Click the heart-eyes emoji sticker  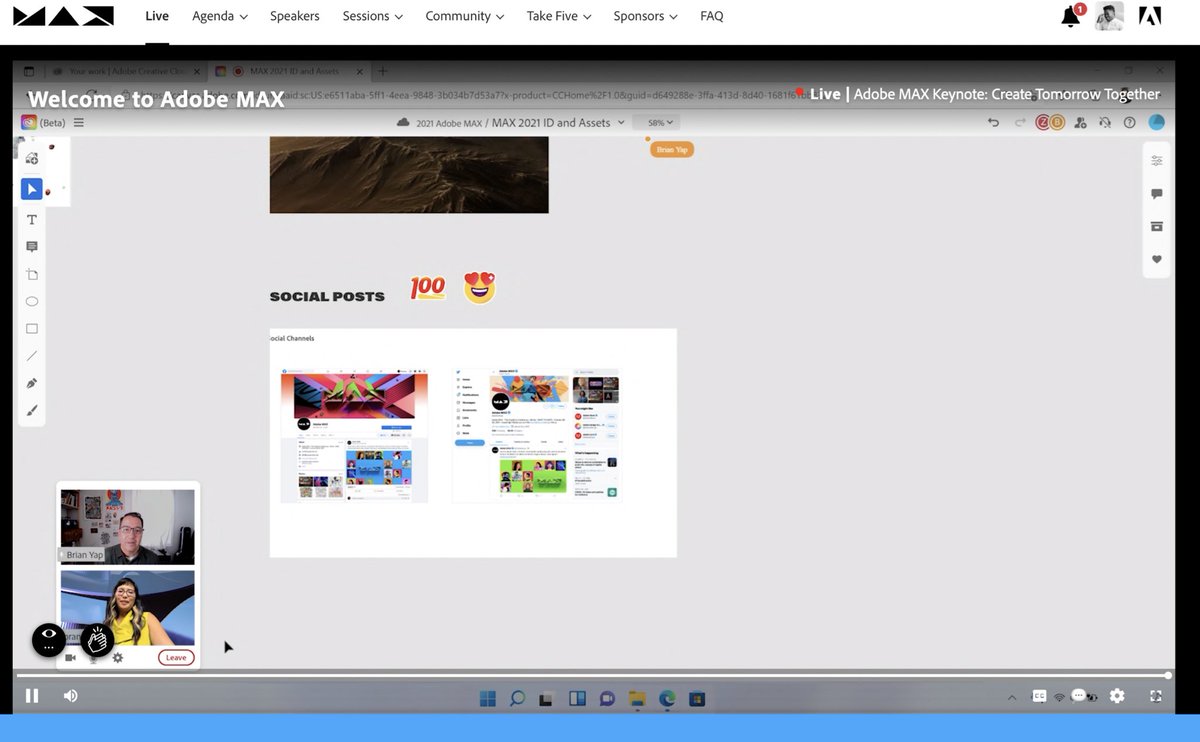480,288
